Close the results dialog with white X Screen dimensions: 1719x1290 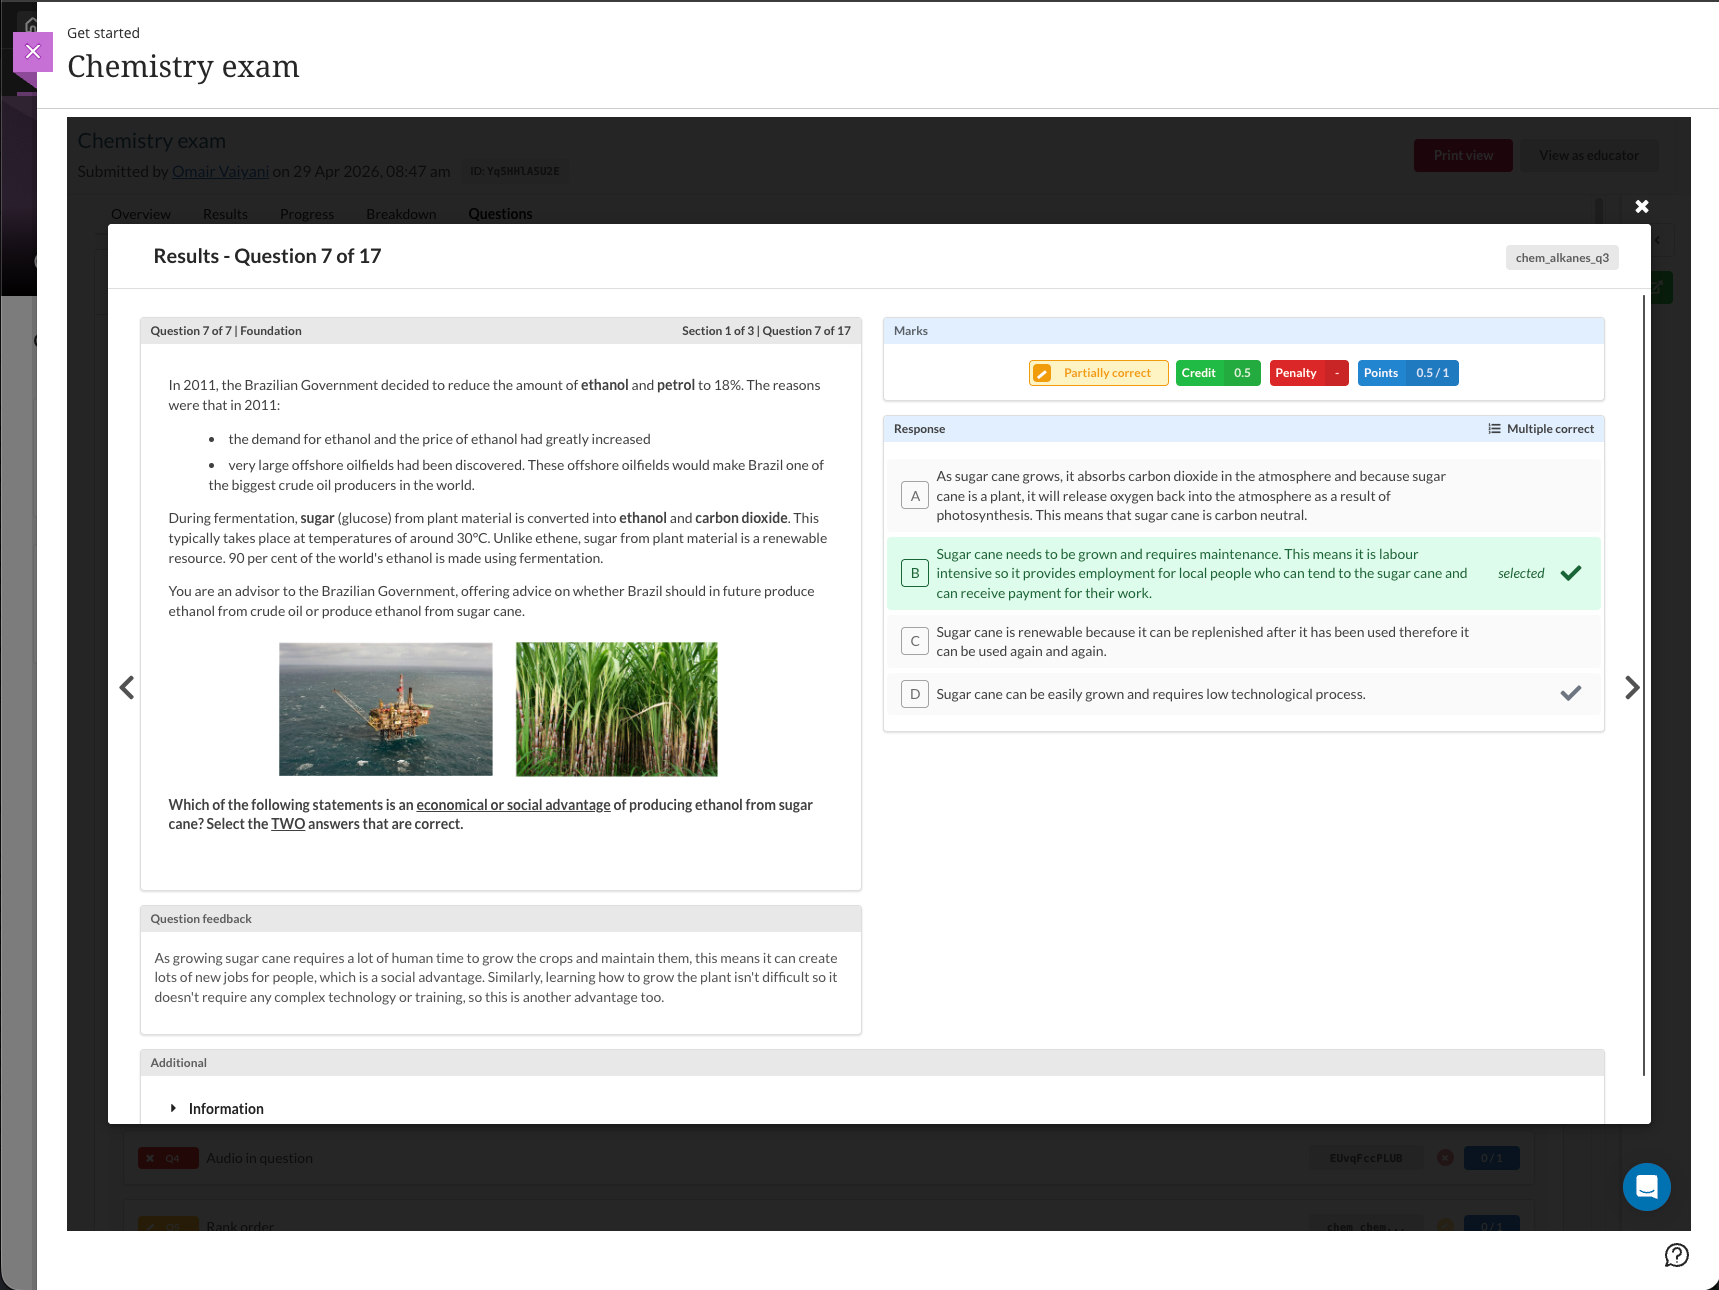click(x=1642, y=206)
